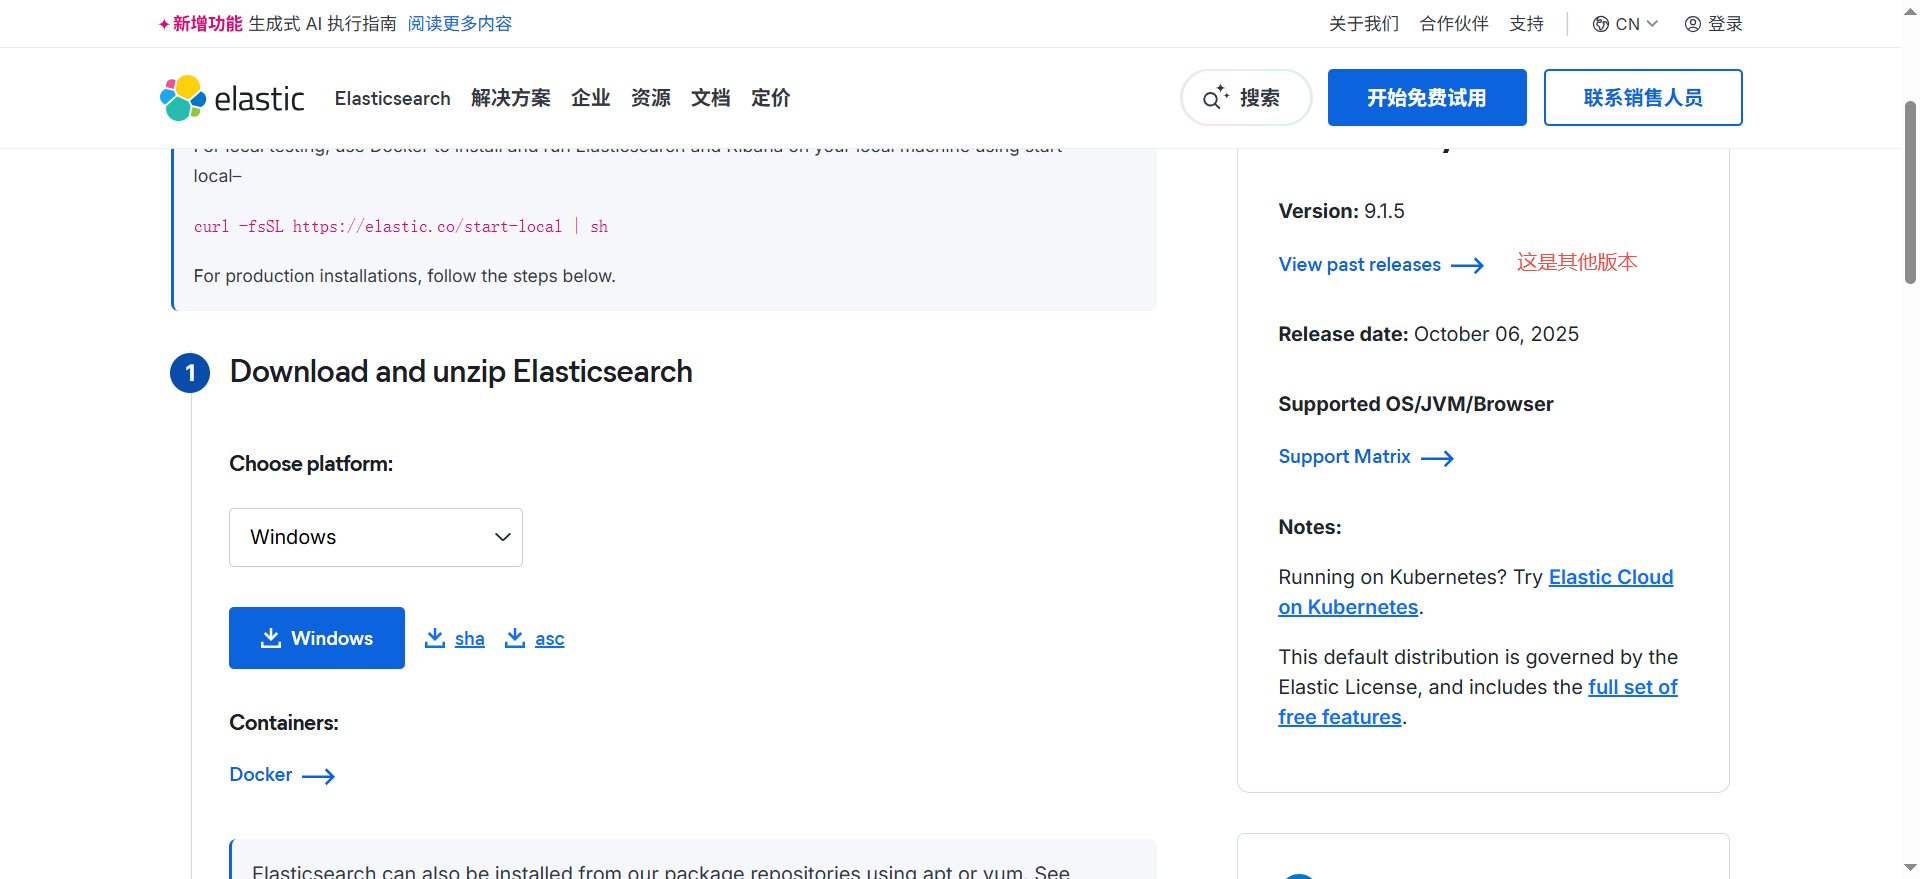Click the Download and unzip Elasticsearch heading
Image resolution: width=1920 pixels, height=879 pixels.
(461, 372)
